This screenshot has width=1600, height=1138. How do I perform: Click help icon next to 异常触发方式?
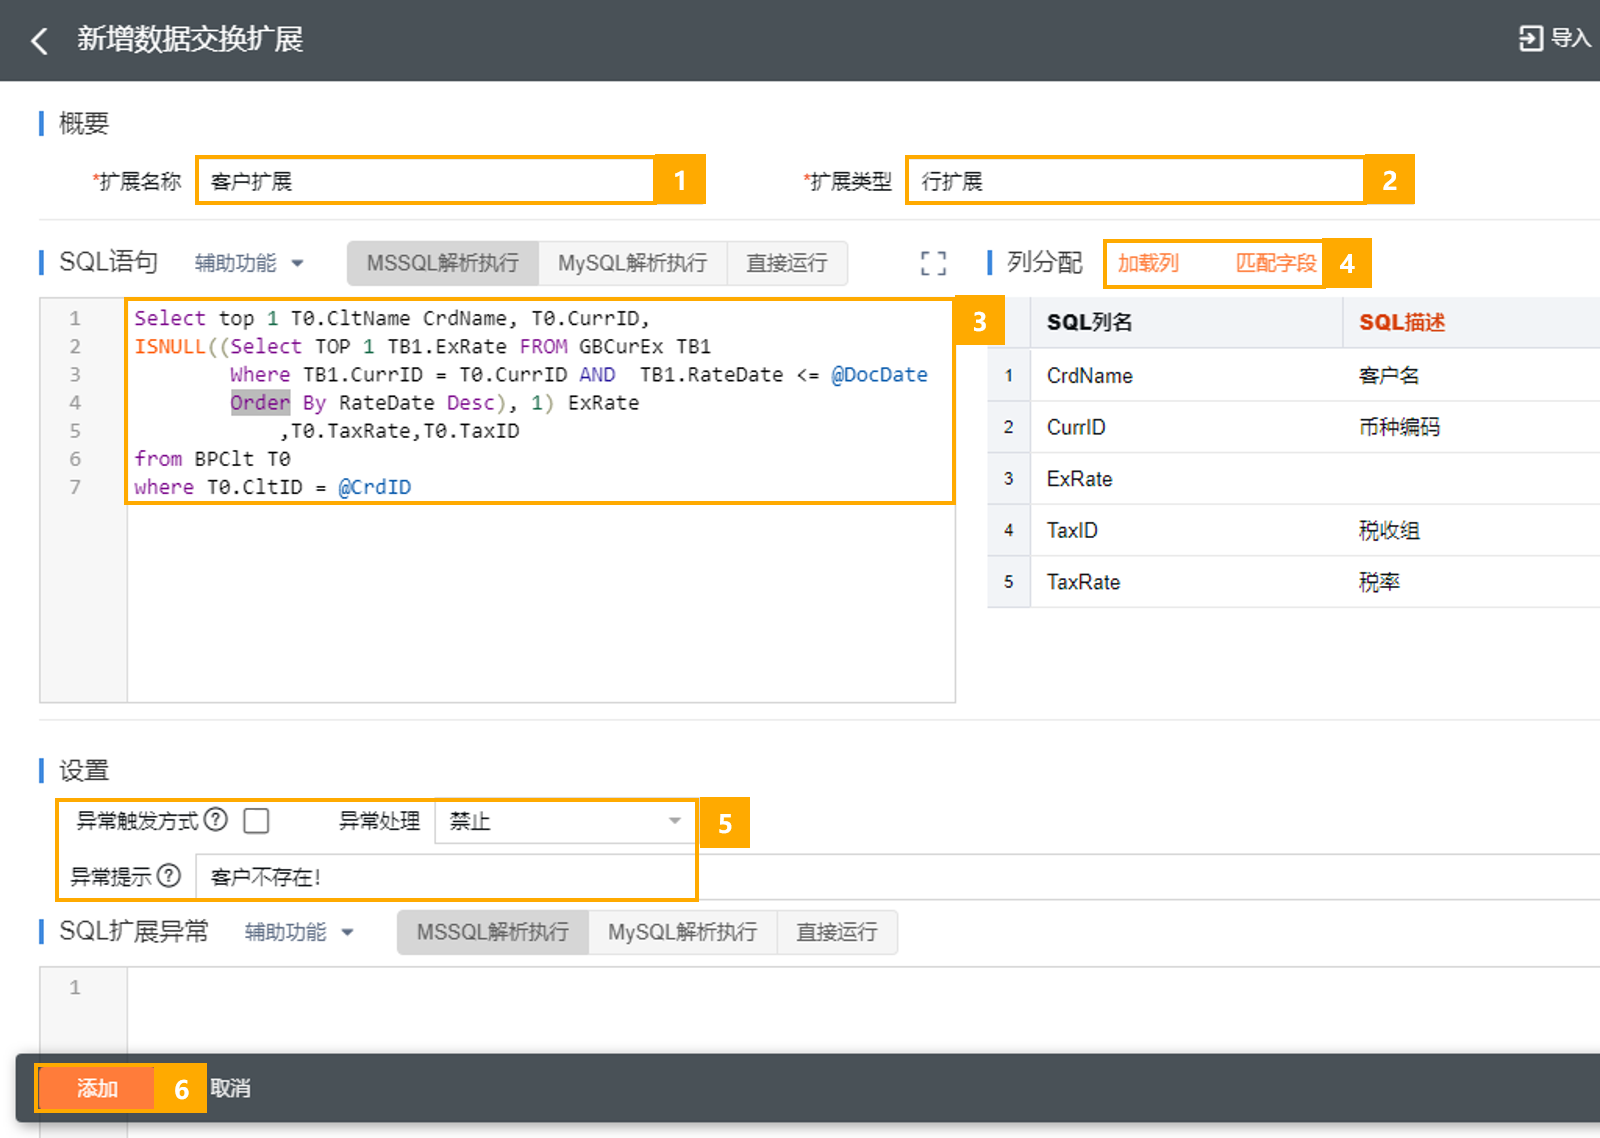tap(216, 820)
